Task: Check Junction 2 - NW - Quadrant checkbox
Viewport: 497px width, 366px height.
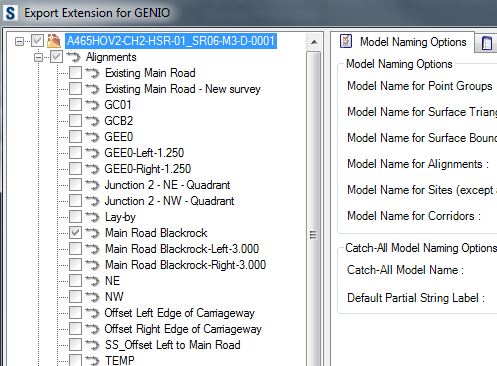Action: click(x=75, y=201)
